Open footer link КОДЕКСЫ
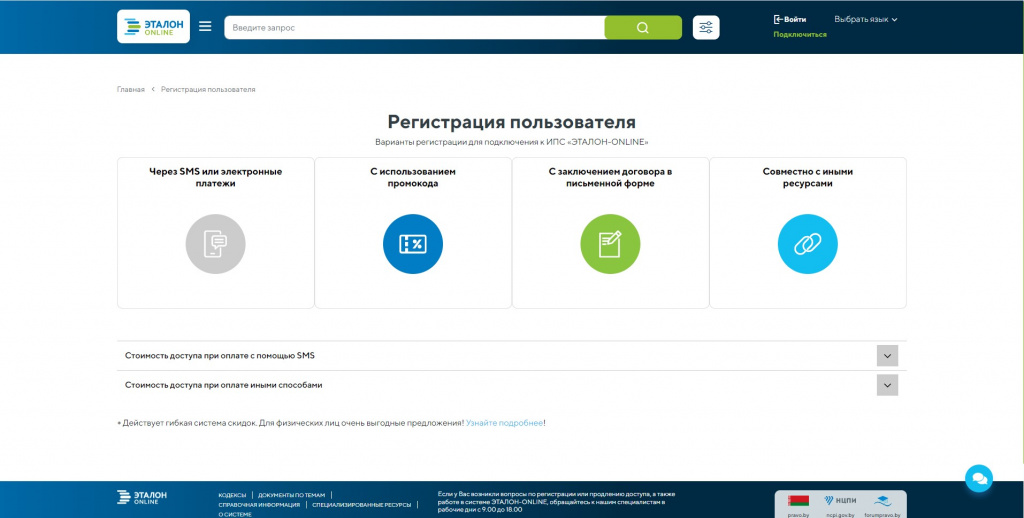 tap(232, 495)
